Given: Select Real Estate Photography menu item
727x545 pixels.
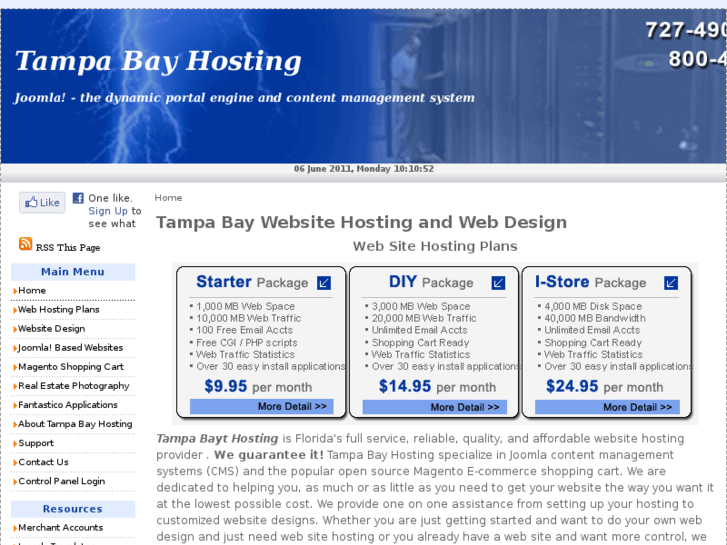Looking at the screenshot, I should click(x=74, y=386).
